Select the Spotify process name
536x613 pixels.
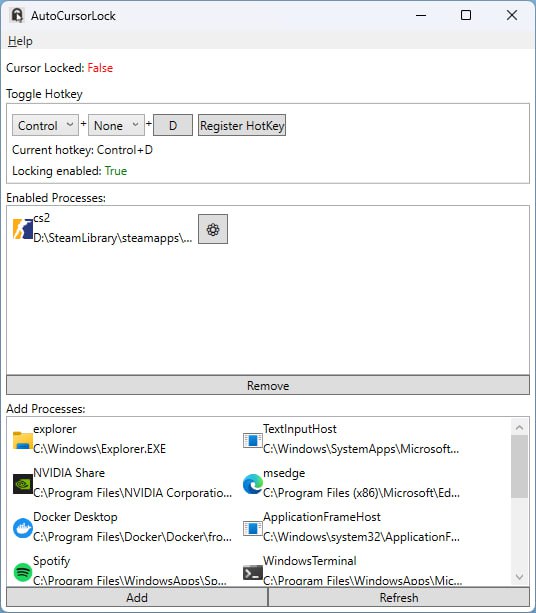point(52,561)
